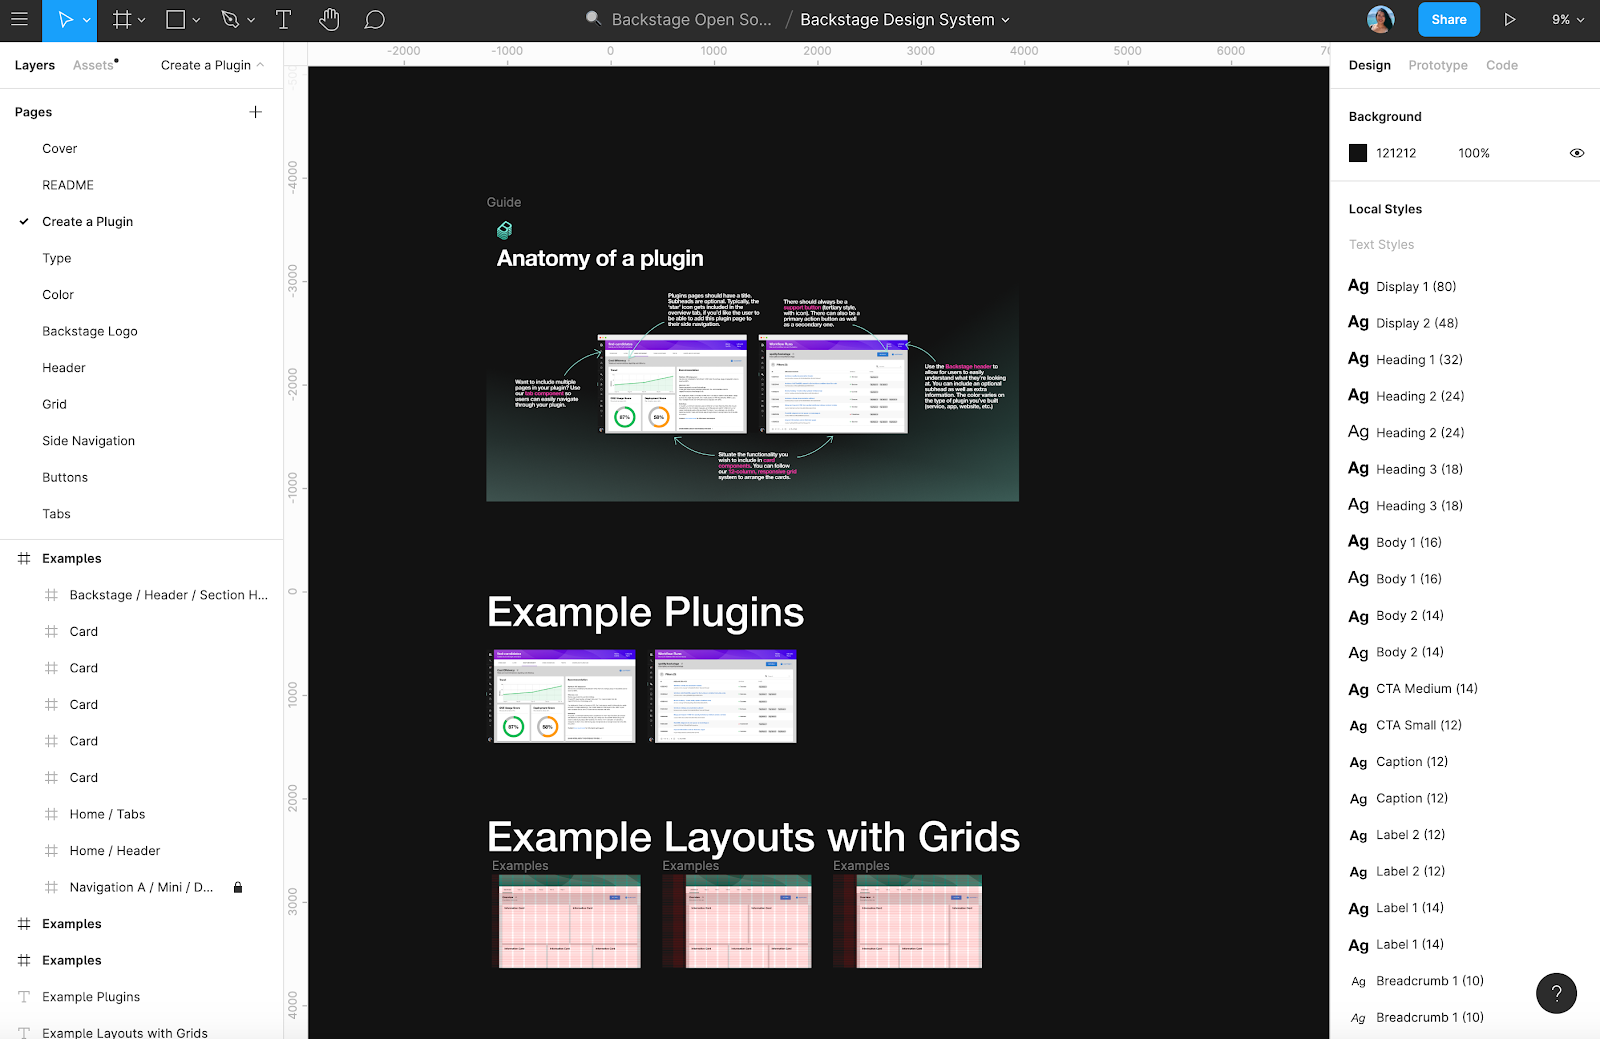
Task: Unlock the Navigation A / Mini layer
Action: click(238, 887)
